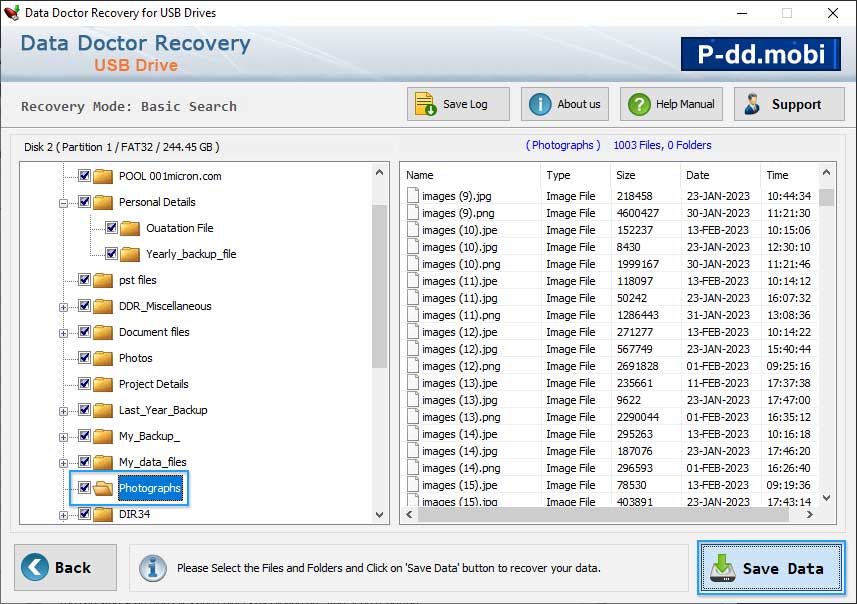Click the folder tree vertical scrollbar thumb

(379, 286)
